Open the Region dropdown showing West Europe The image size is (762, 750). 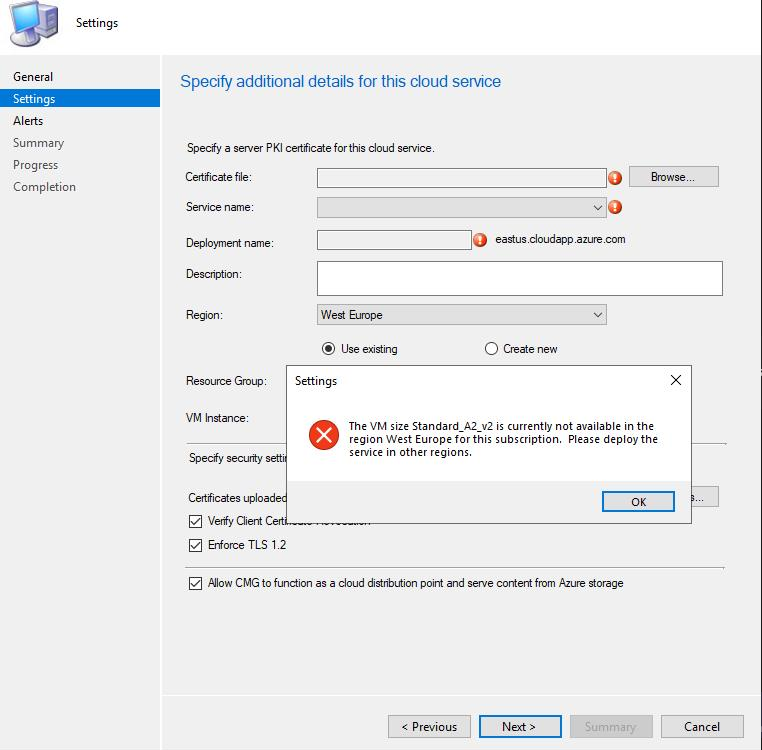point(461,315)
